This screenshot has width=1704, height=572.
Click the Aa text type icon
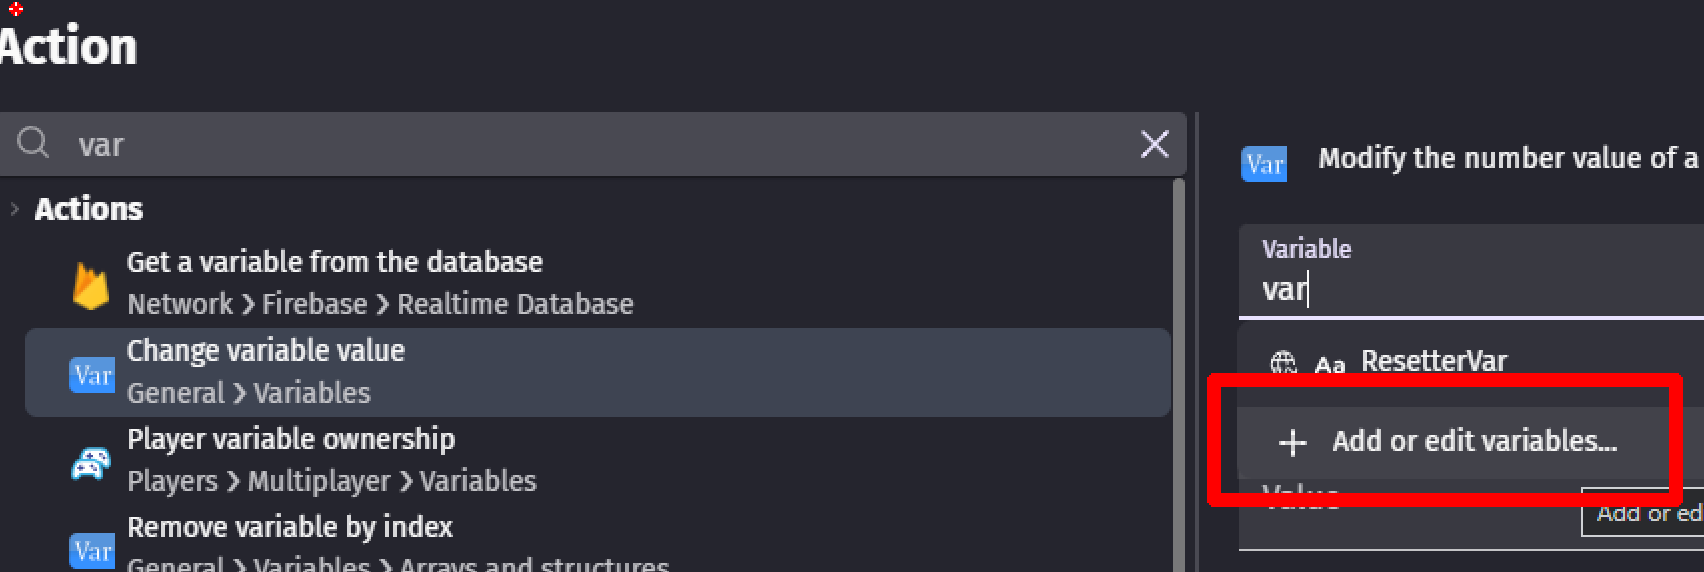coord(1329,366)
